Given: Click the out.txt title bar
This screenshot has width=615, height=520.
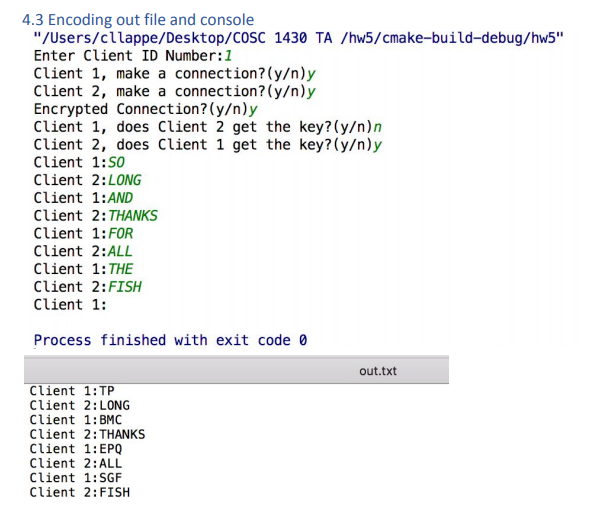Looking at the screenshot, I should (x=237, y=371).
